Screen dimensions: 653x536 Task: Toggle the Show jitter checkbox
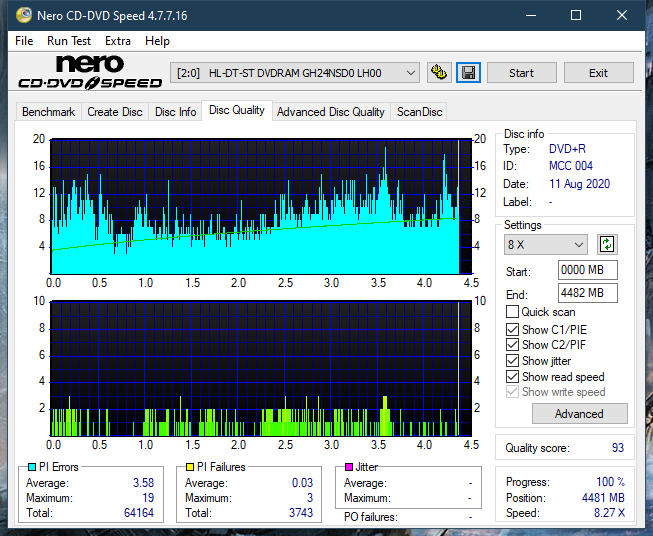coord(512,361)
